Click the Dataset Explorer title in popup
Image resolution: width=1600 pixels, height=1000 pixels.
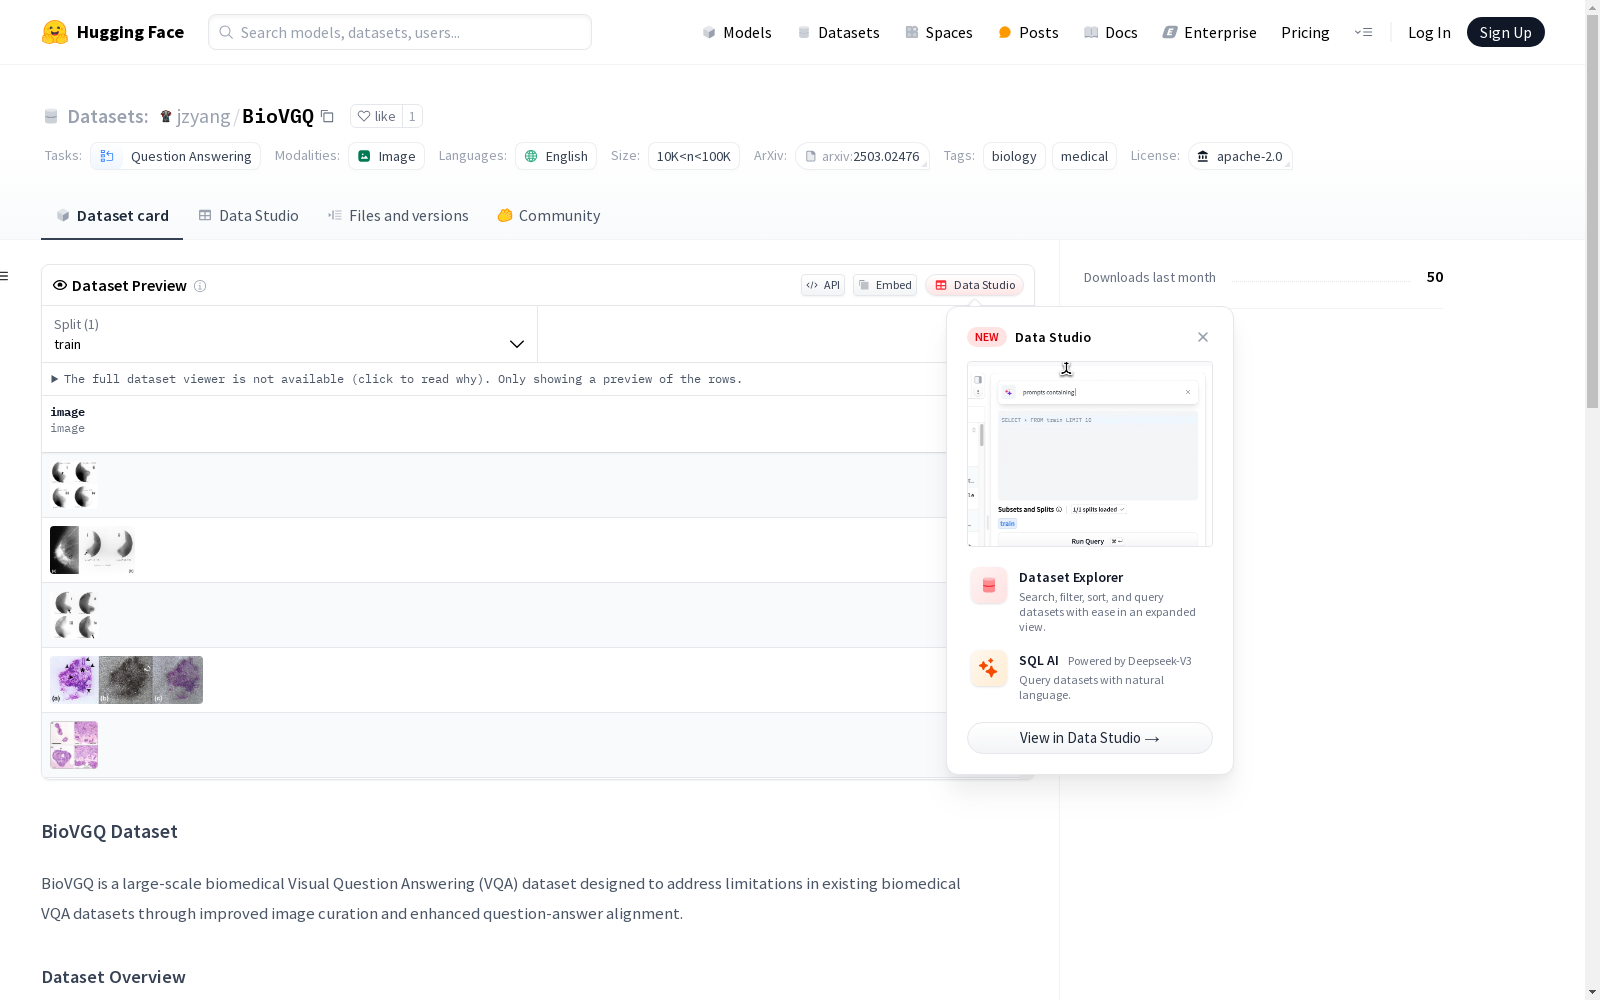1071,577
